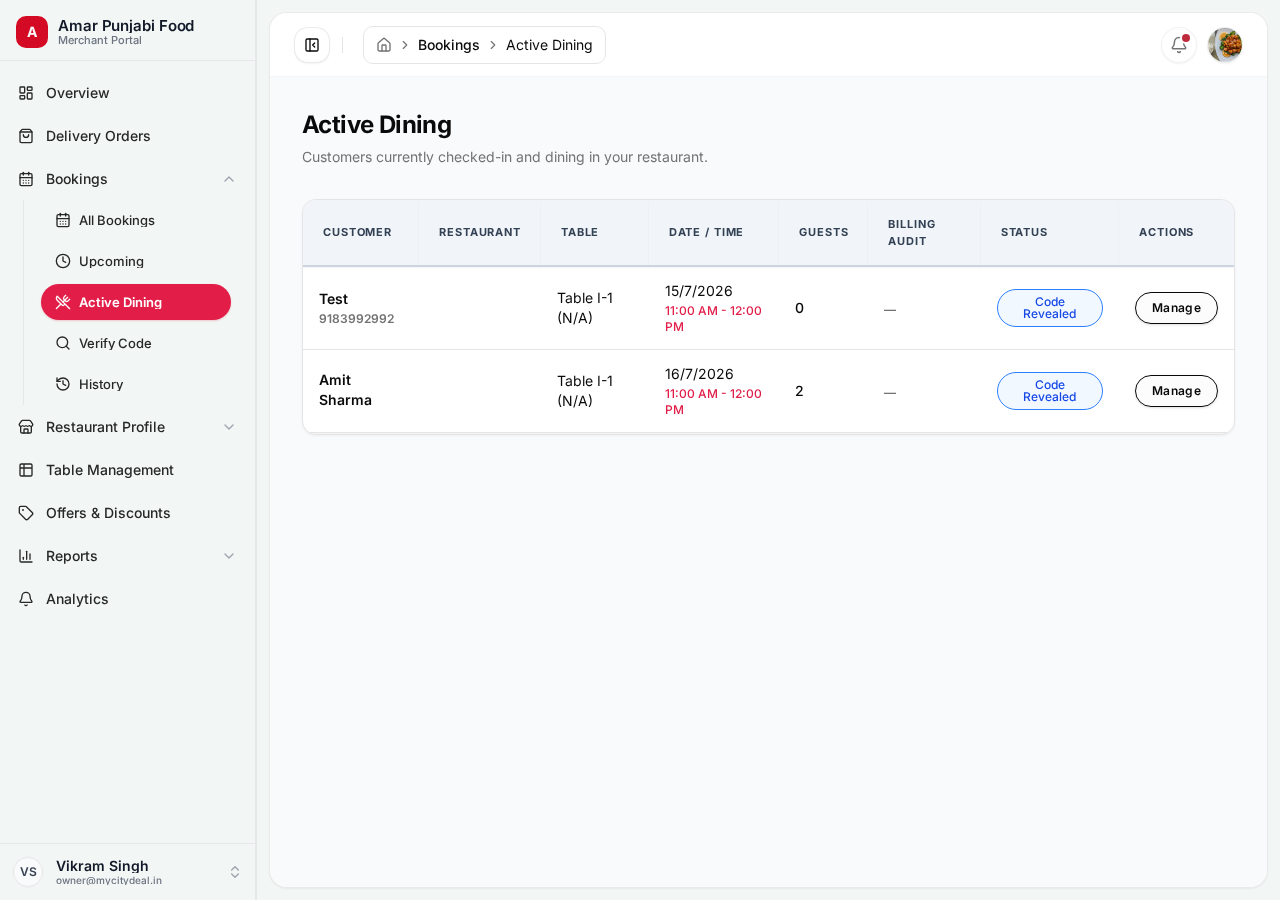
Task: Click the Amit Sharma customer name
Action: pyautogui.click(x=345, y=390)
